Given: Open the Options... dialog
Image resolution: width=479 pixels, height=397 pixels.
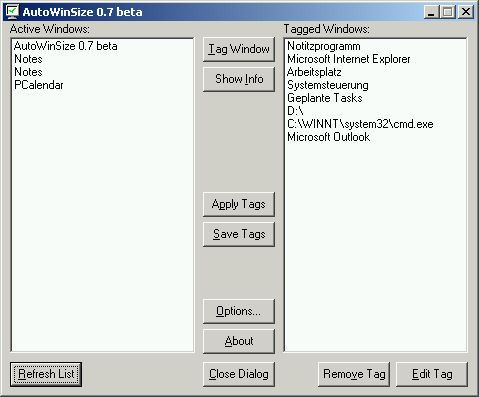Looking at the screenshot, I should coord(239,311).
